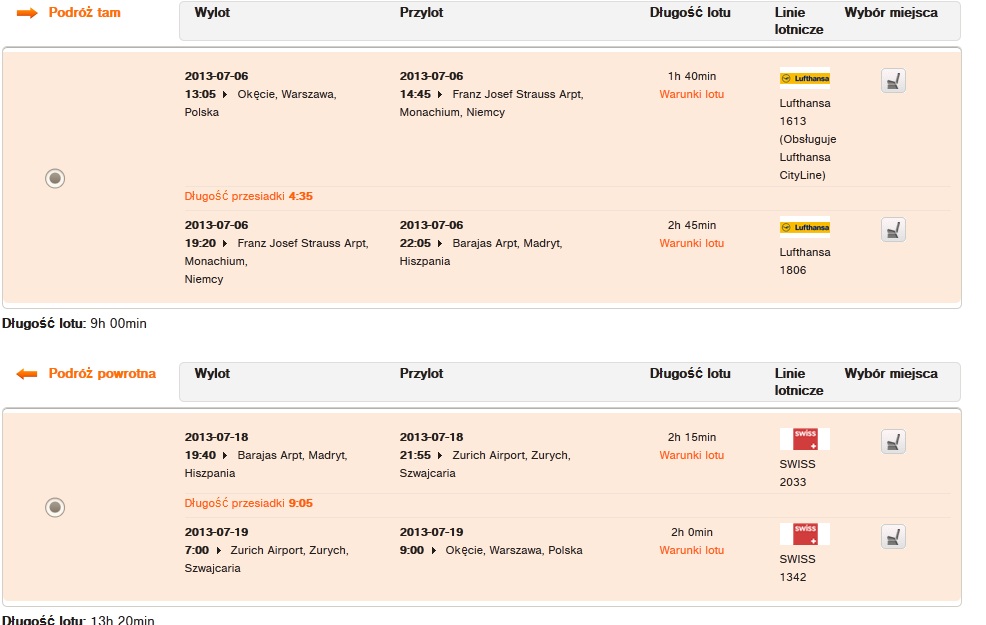Screen dimensions: 986x625
Task: Open Warunki lotu for Monachium–Madryt flight
Action: (692, 243)
